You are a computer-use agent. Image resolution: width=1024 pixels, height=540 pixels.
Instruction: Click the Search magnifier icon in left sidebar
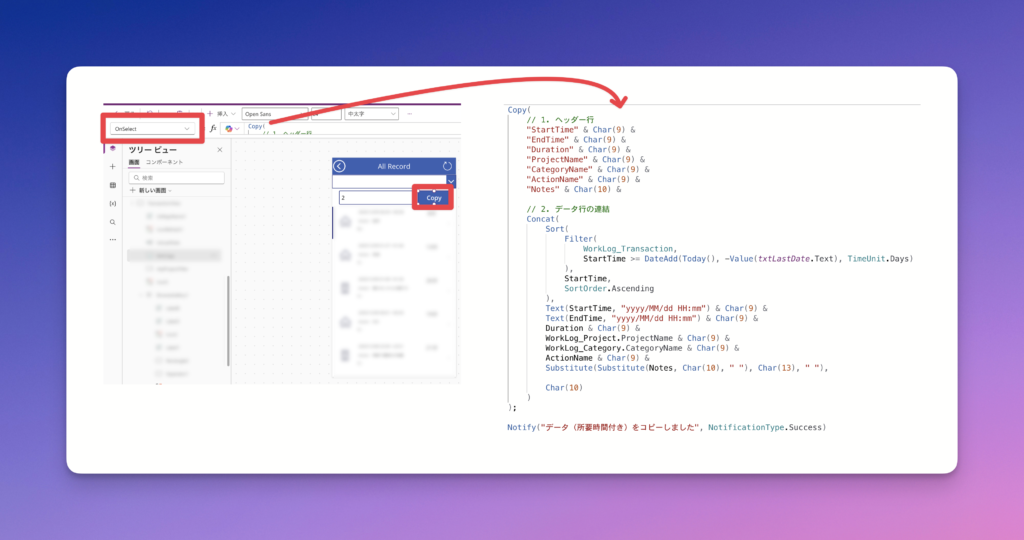click(x=112, y=222)
